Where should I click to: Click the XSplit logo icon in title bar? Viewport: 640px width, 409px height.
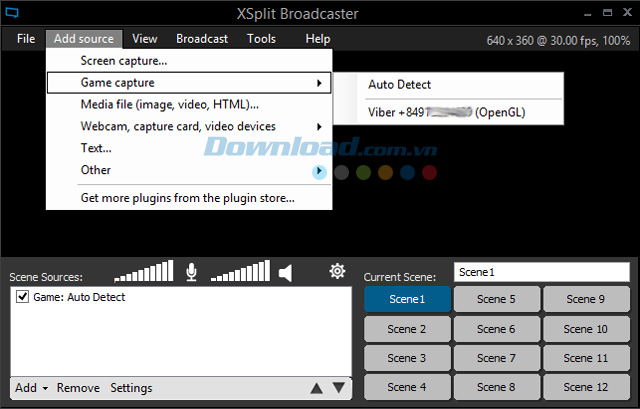14,14
